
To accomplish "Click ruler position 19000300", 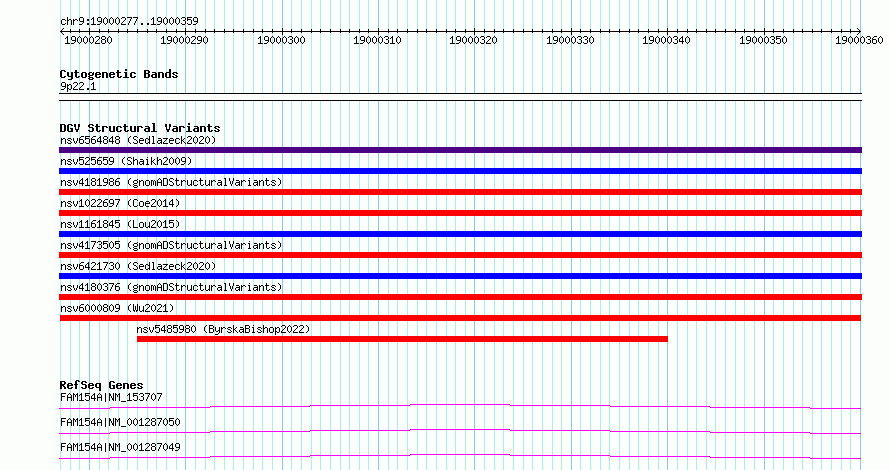I will pos(281,40).
